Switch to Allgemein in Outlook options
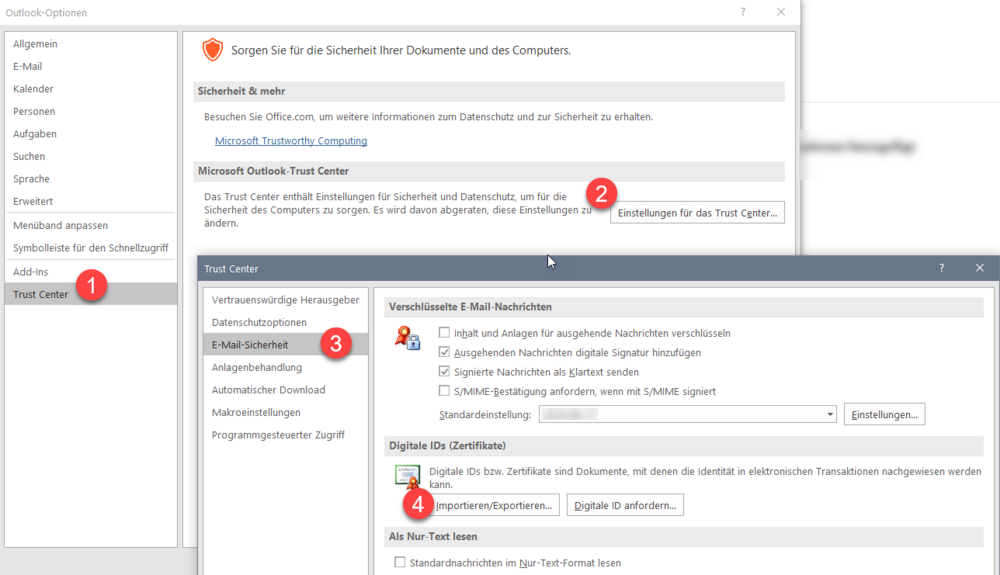Image resolution: width=1000 pixels, height=575 pixels. pos(34,44)
